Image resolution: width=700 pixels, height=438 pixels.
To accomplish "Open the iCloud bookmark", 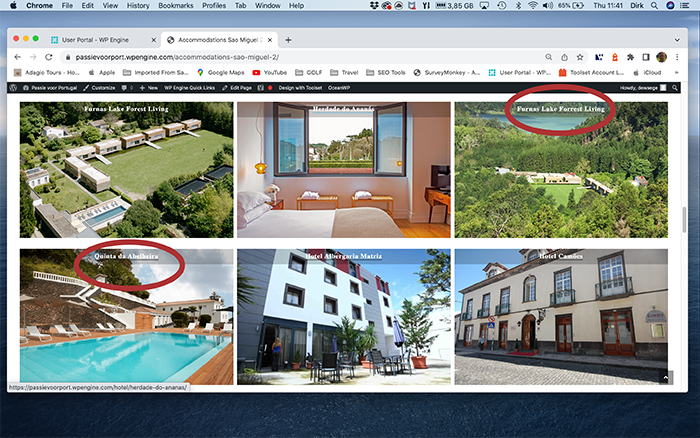I will click(647, 72).
